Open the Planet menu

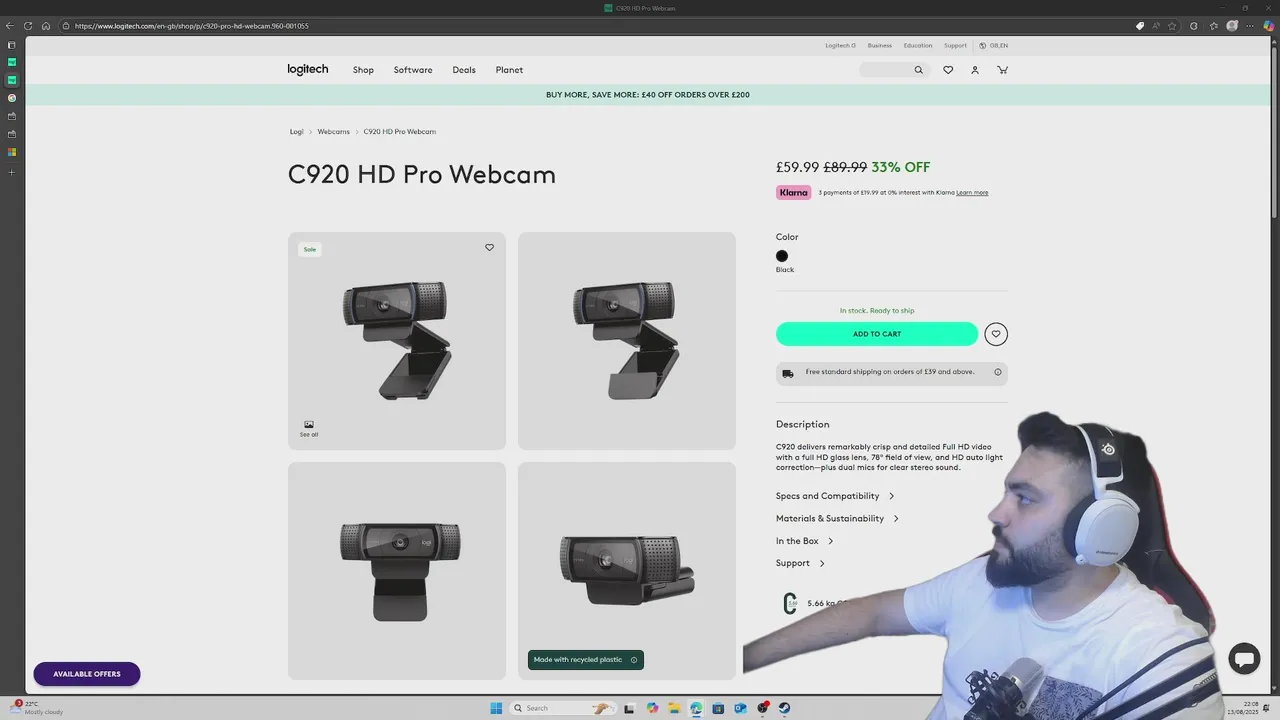click(509, 70)
